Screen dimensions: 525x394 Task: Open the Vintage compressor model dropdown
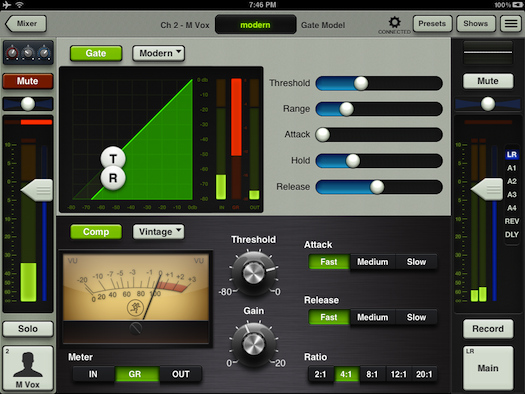pyautogui.click(x=158, y=232)
